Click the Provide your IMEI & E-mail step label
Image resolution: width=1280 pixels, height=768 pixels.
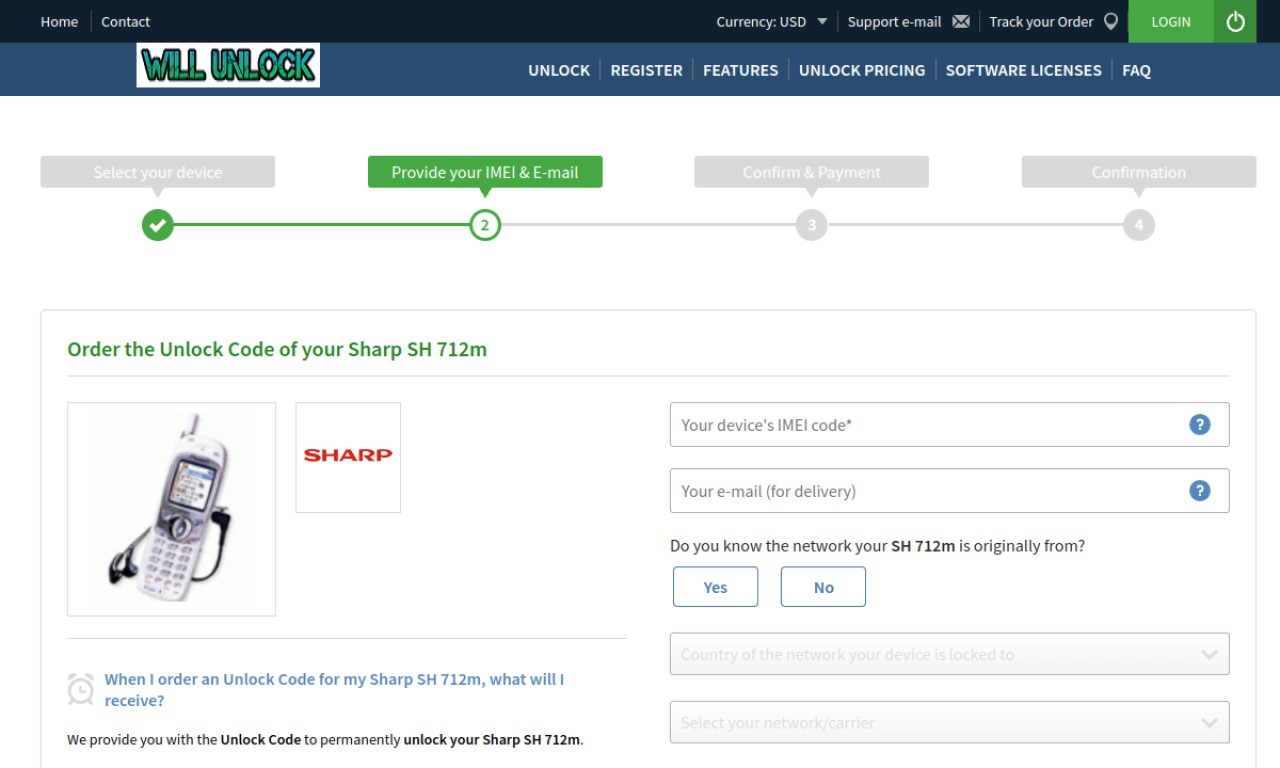[x=485, y=172]
